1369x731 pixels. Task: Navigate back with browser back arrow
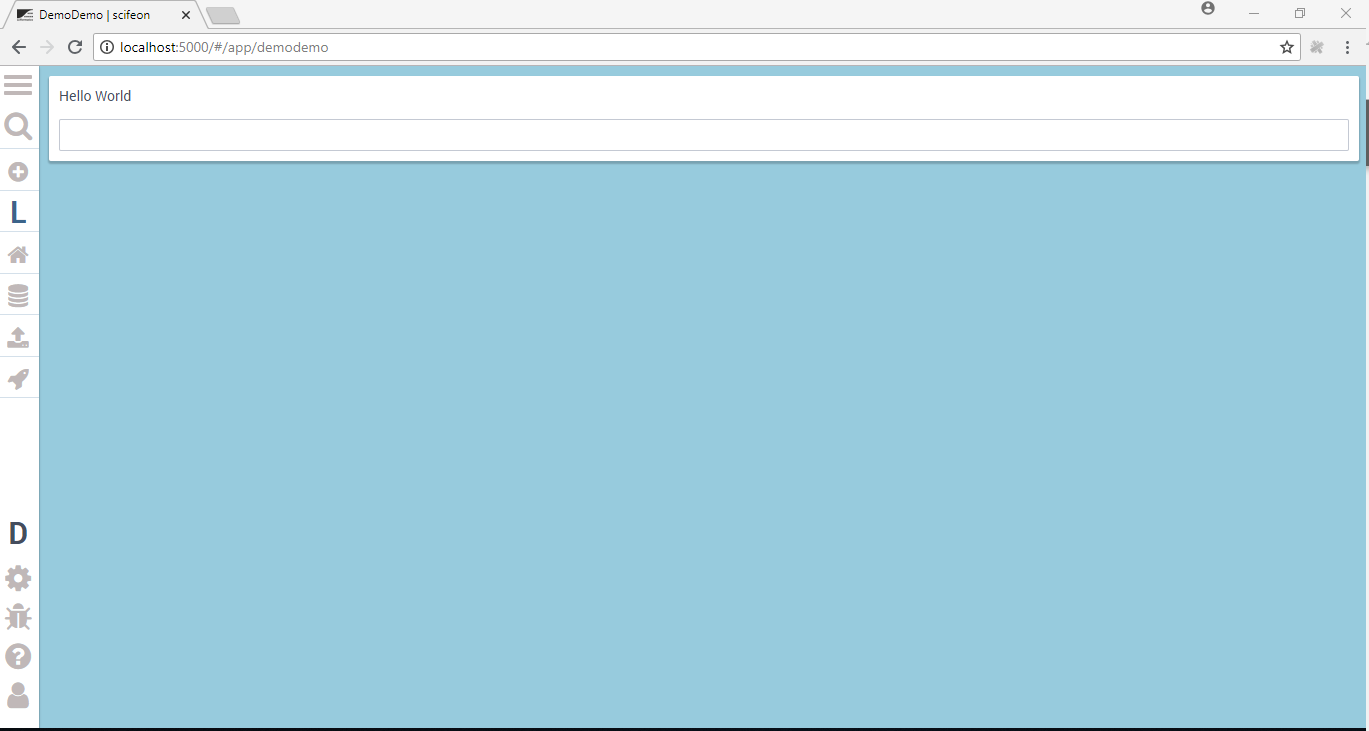tap(18, 47)
